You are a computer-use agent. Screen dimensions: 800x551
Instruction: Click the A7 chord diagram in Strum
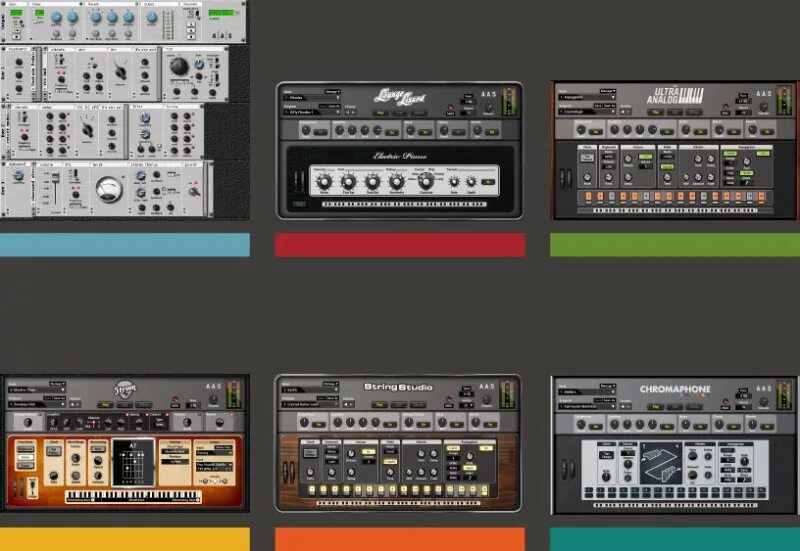pyautogui.click(x=134, y=462)
